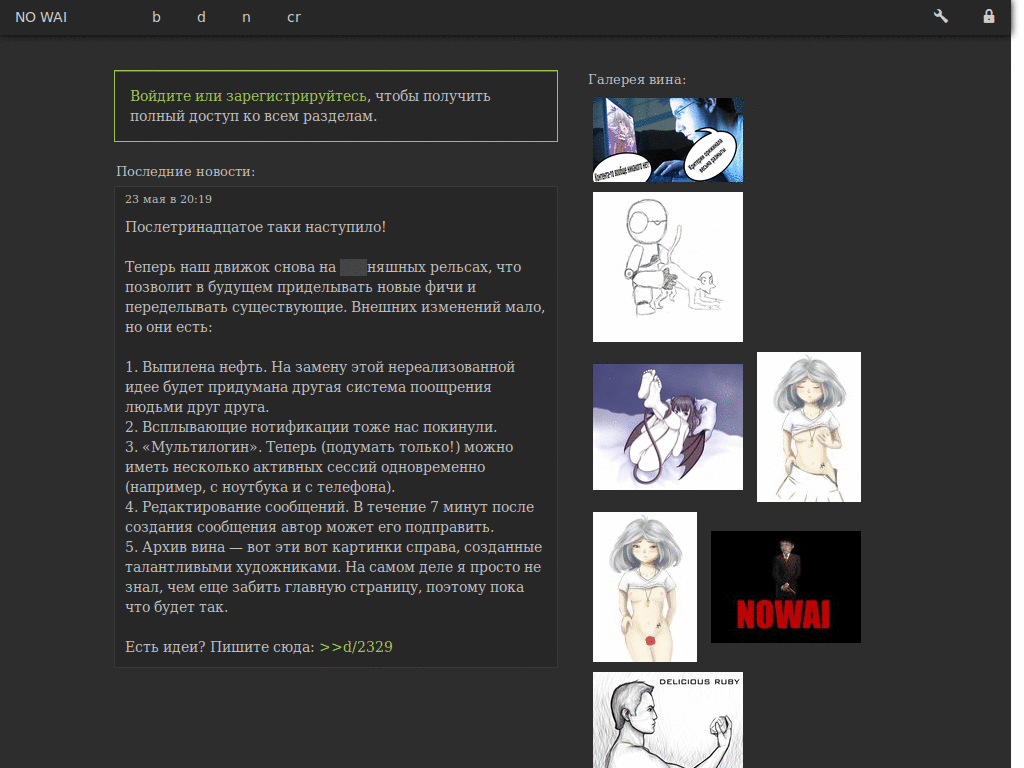Click the padlock login icon

pos(989,16)
